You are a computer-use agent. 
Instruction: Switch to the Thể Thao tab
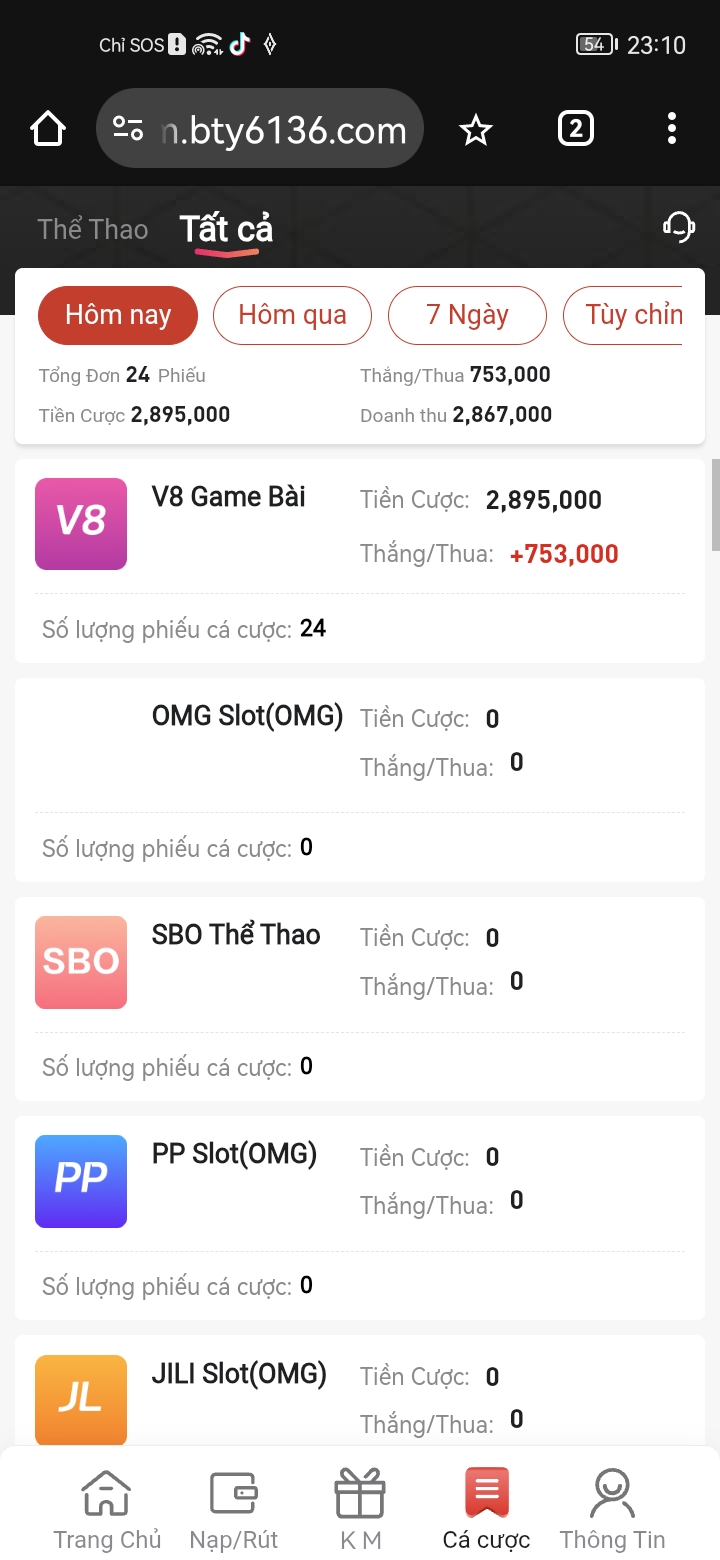point(93,229)
